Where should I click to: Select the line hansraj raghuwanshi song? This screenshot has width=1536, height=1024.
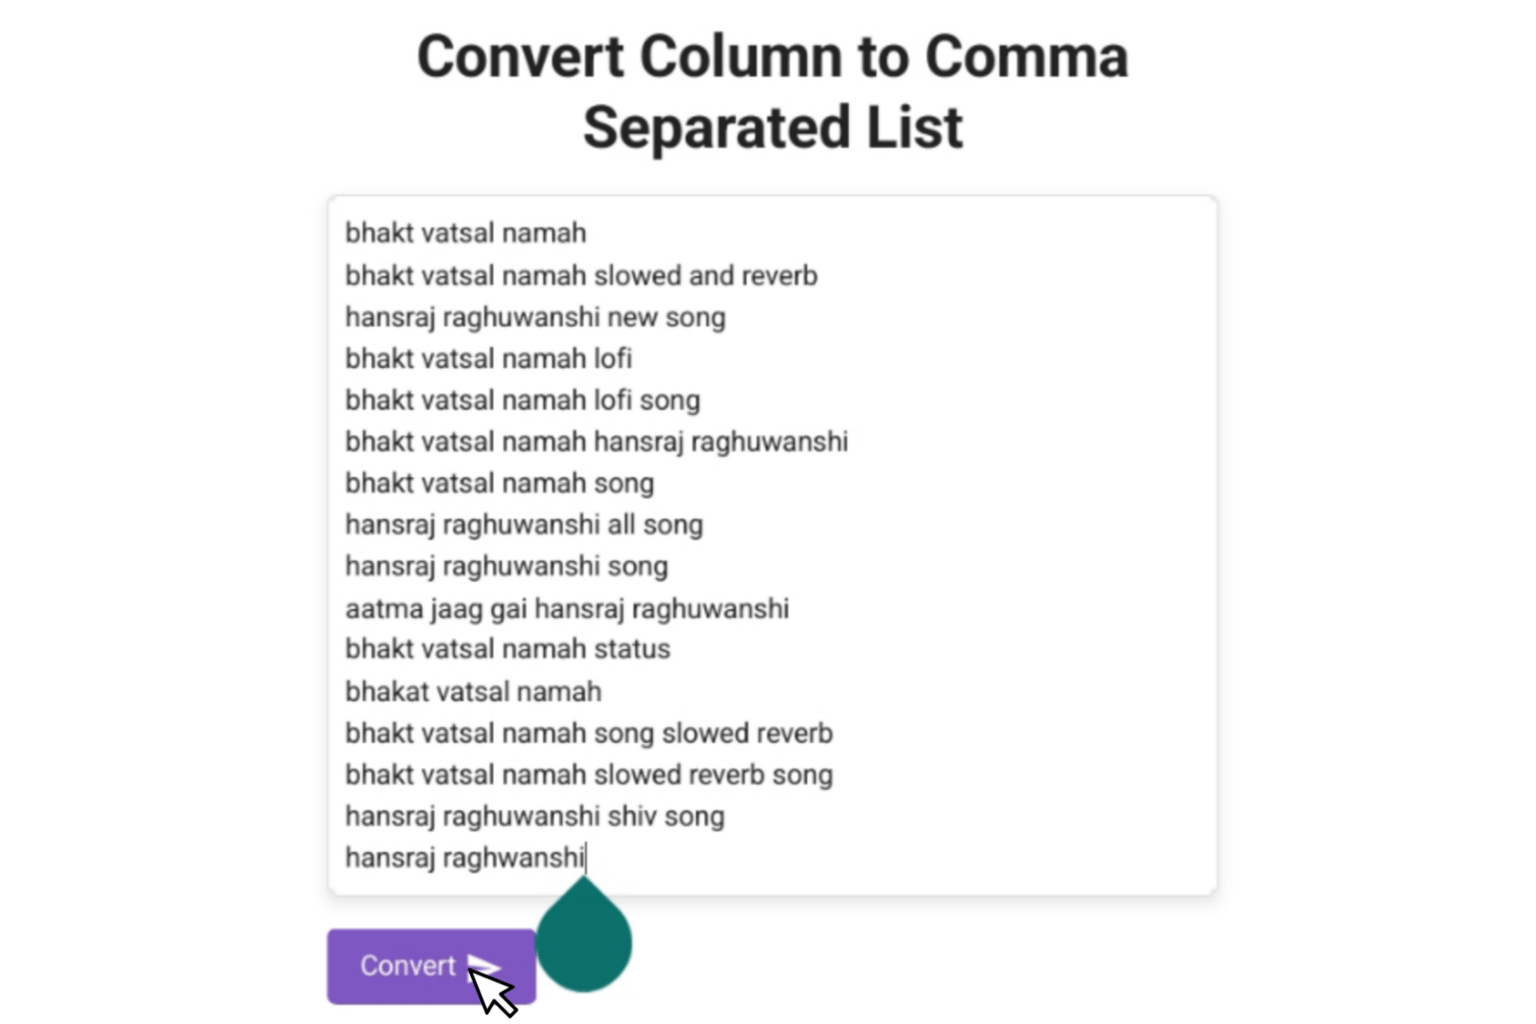click(506, 565)
